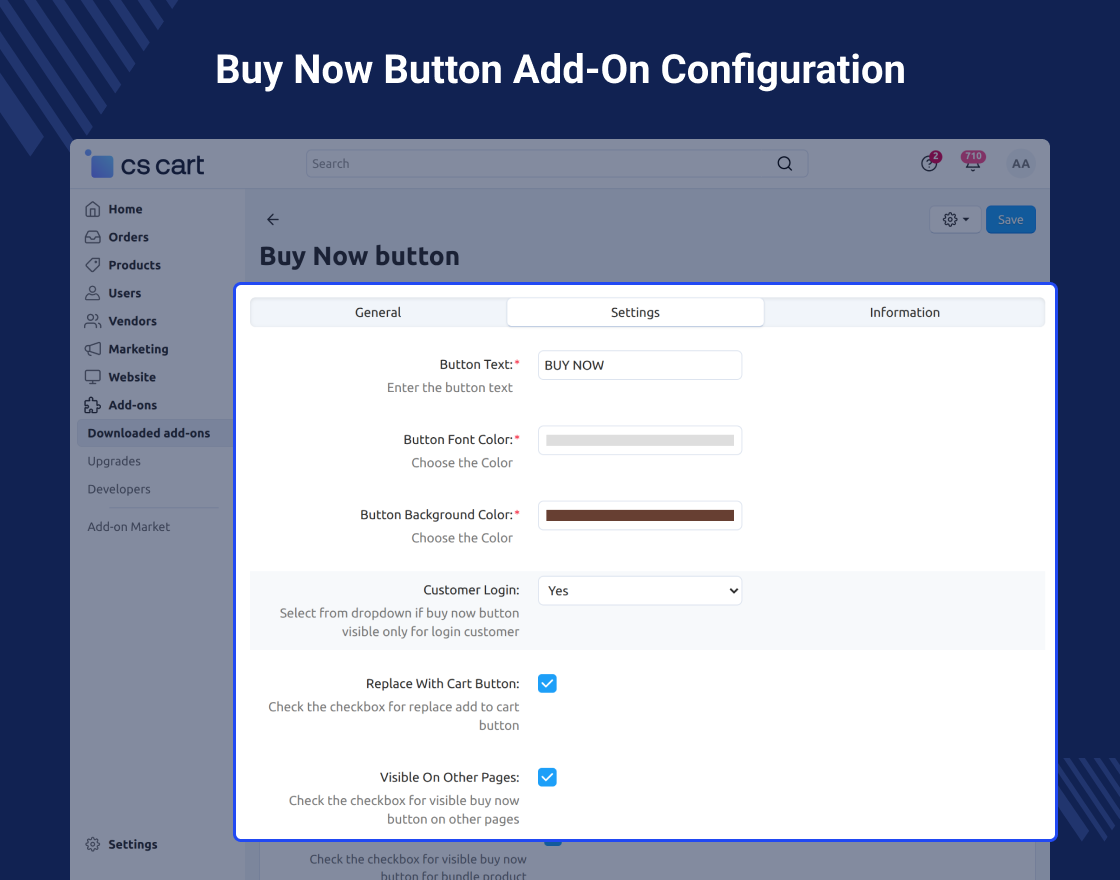Open the Orders sidebar item

point(128,237)
